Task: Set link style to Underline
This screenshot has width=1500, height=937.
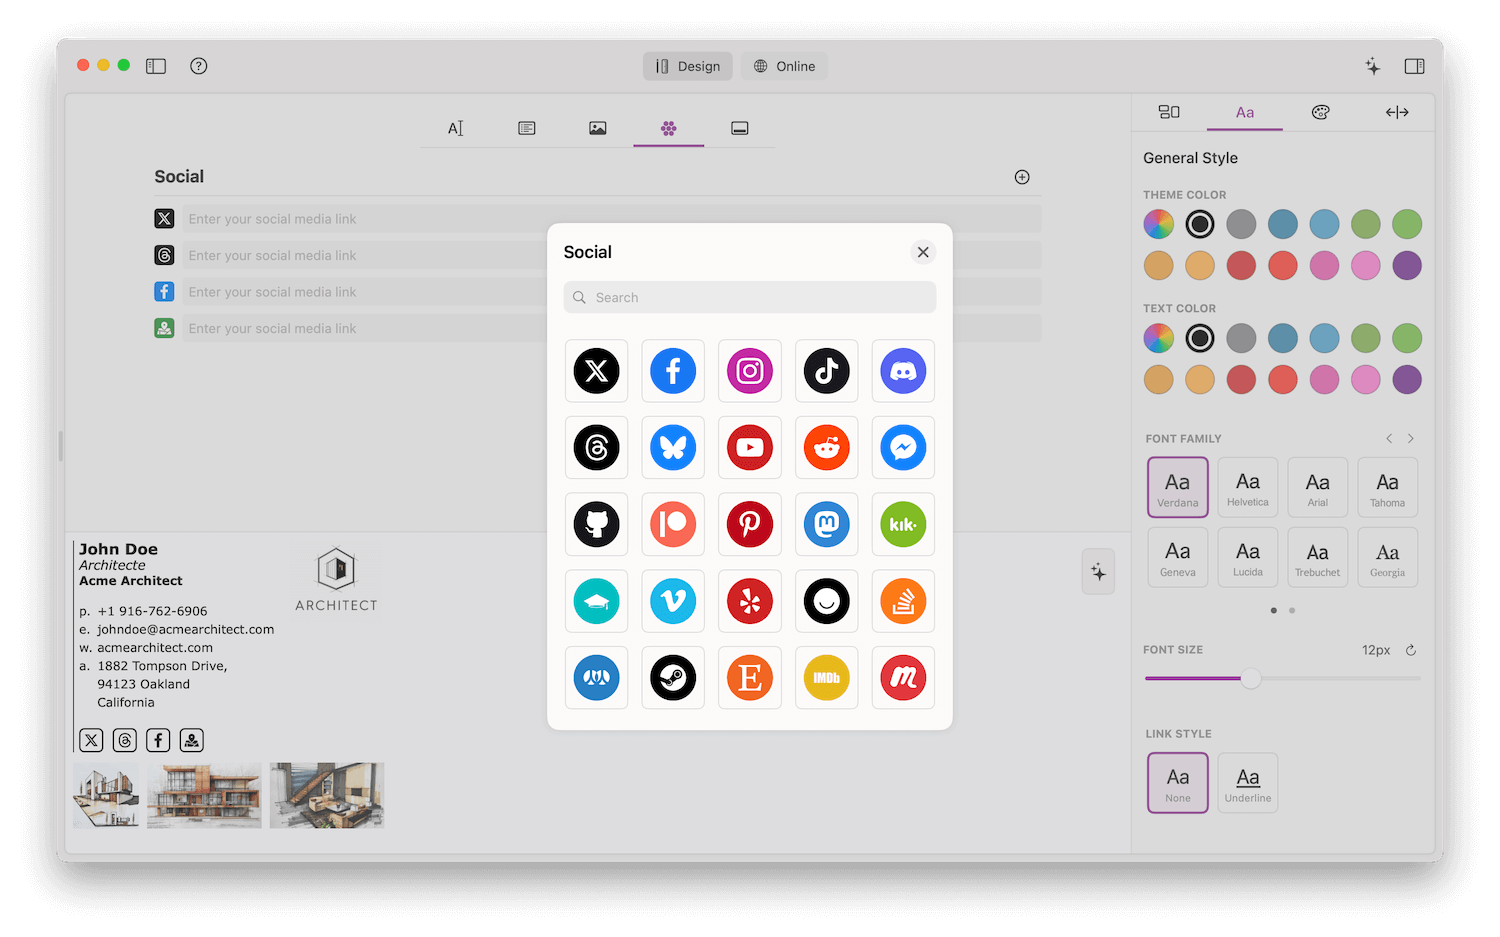Action: (x=1248, y=783)
